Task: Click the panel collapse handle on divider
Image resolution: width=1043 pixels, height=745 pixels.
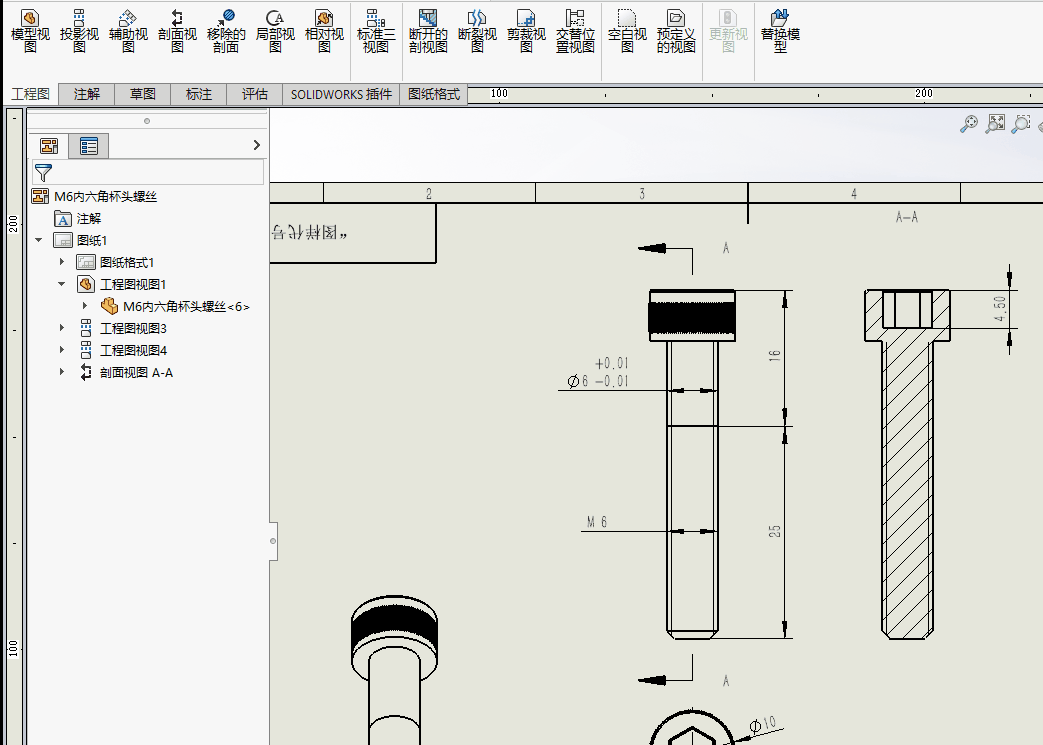Action: click(273, 541)
